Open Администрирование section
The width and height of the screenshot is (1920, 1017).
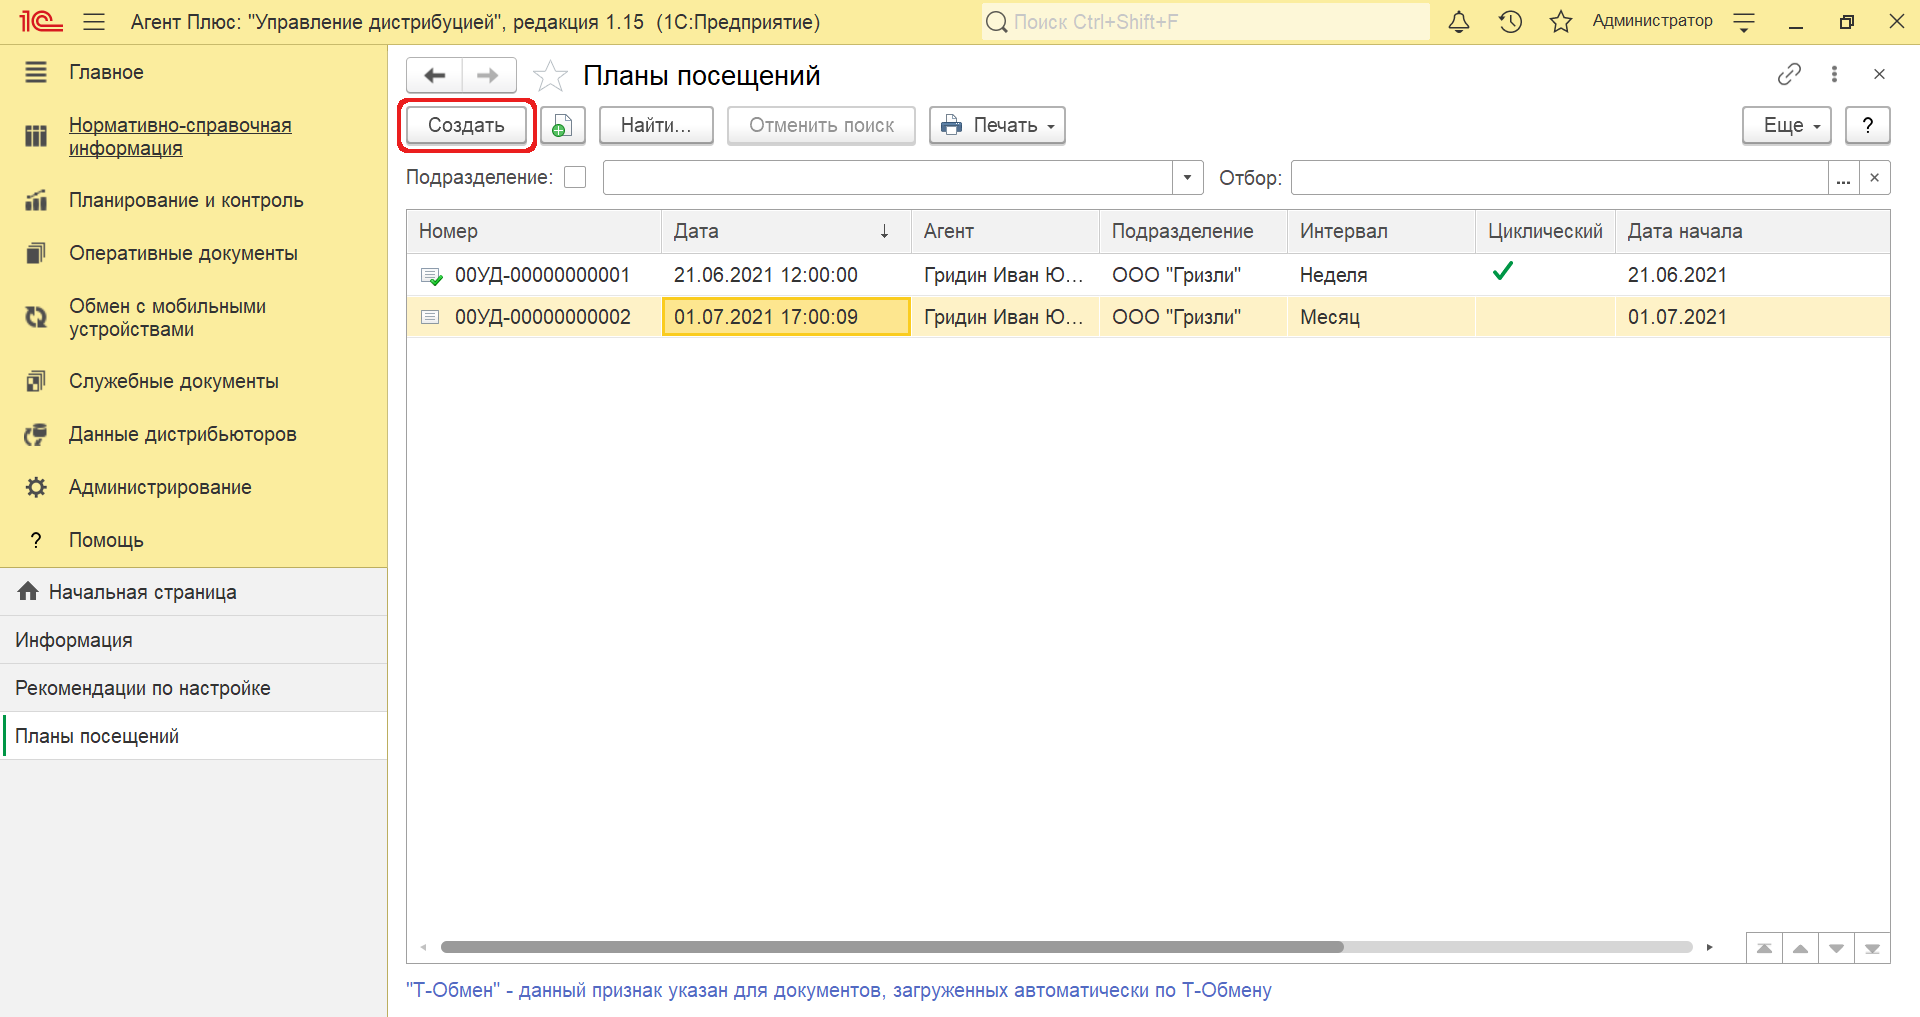point(160,487)
